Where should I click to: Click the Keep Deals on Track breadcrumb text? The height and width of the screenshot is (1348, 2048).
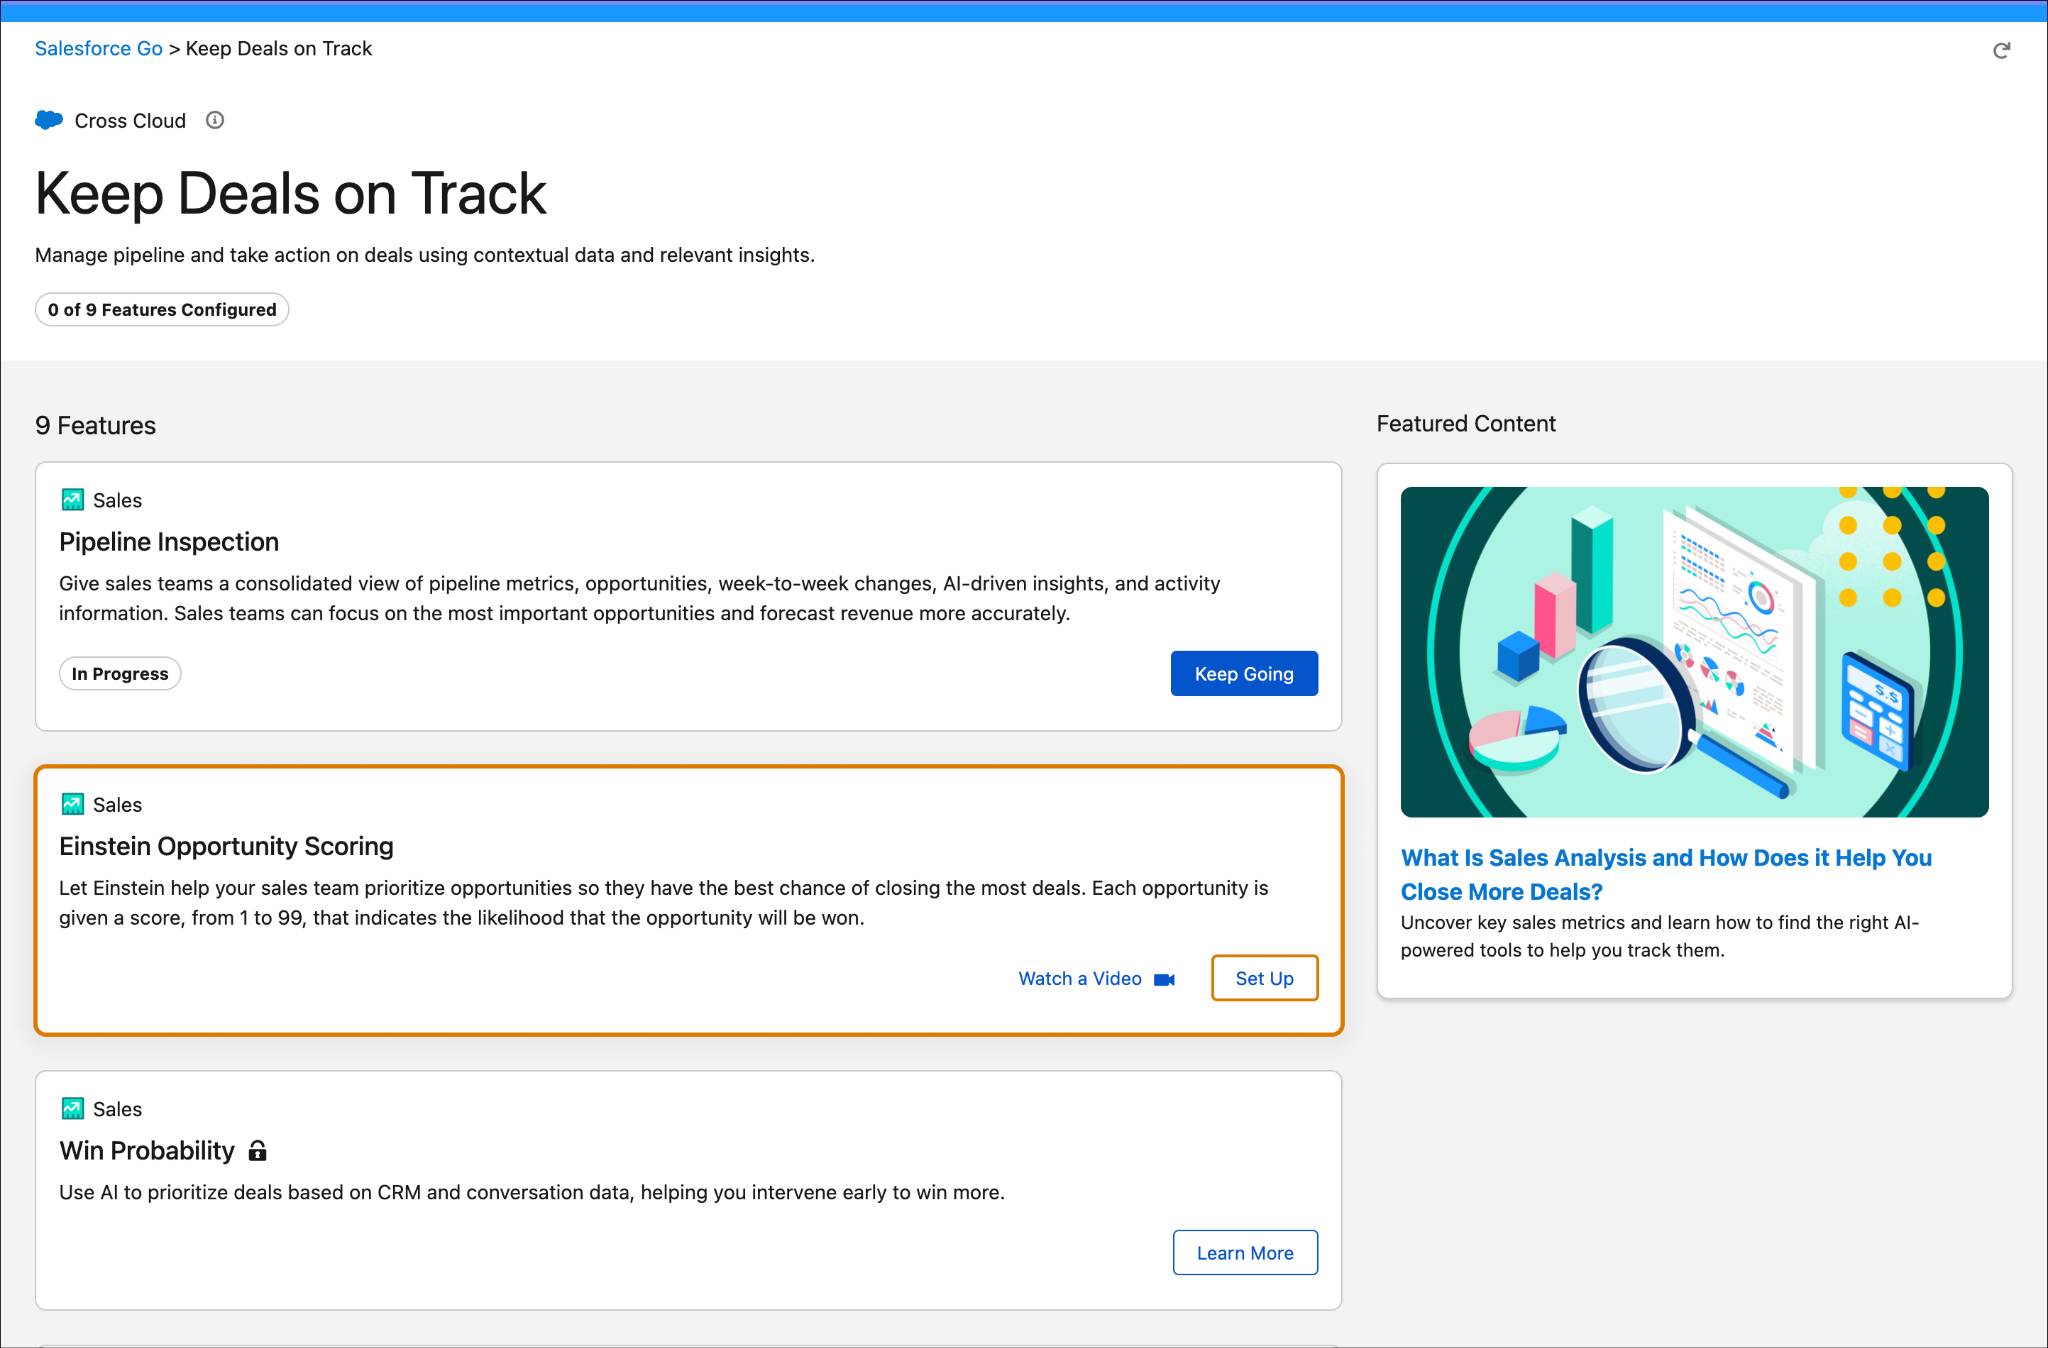(279, 48)
